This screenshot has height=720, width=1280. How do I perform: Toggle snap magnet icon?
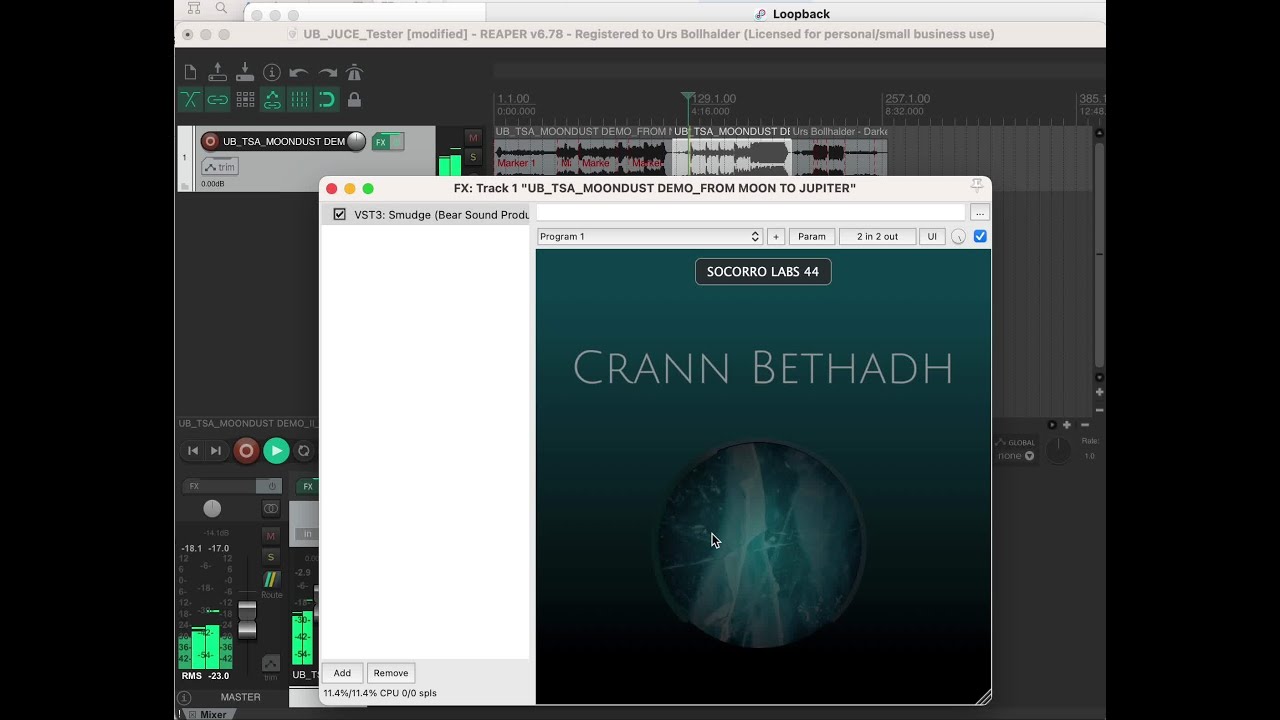coord(327,100)
